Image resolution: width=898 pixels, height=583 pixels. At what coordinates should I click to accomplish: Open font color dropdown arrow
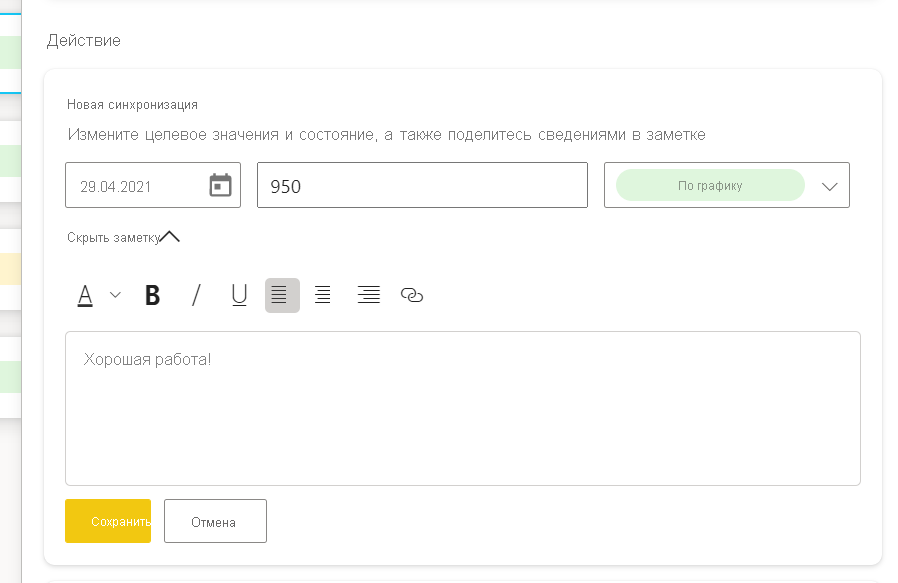[115, 295]
